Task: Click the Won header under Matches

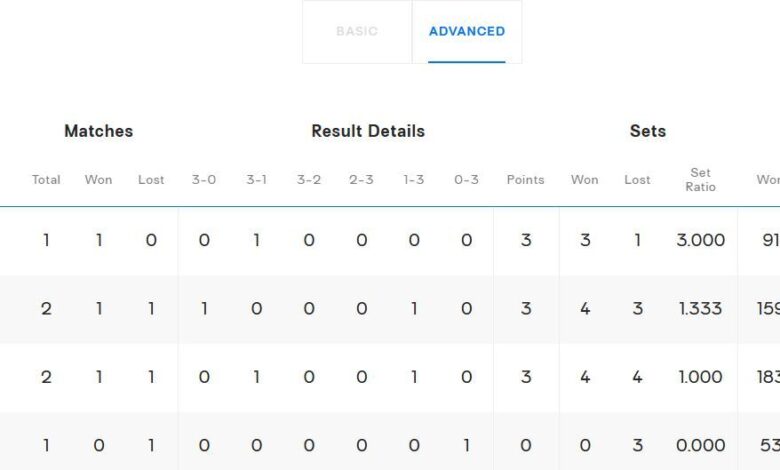Action: pos(98,180)
